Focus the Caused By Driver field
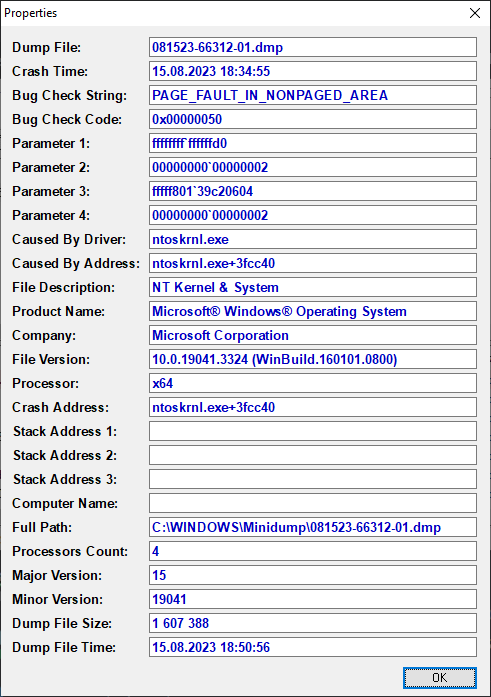The height and width of the screenshot is (697, 491). pyautogui.click(x=313, y=239)
